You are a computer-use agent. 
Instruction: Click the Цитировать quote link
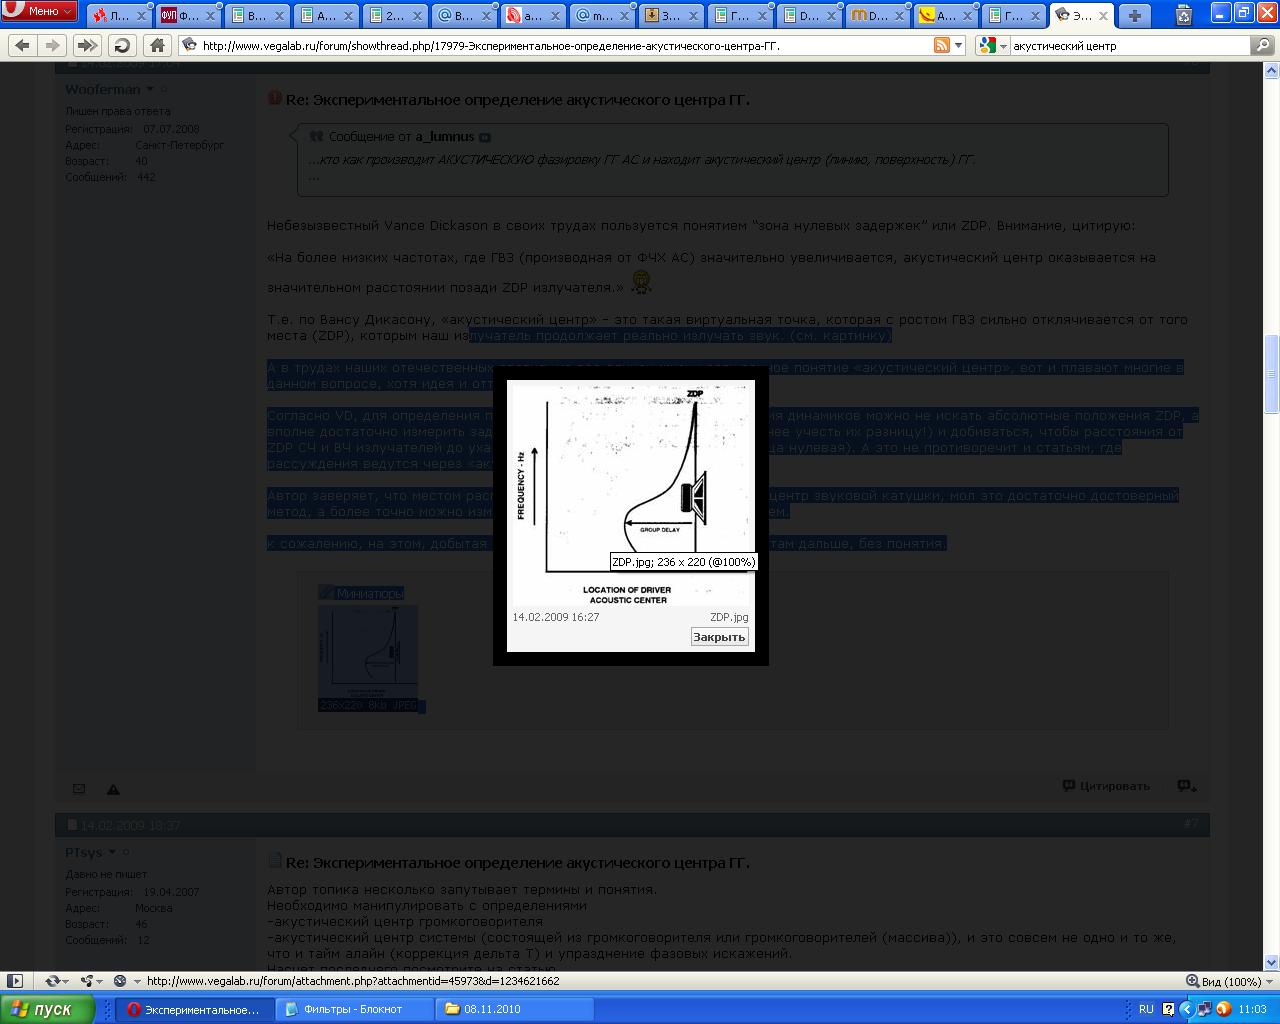1106,786
